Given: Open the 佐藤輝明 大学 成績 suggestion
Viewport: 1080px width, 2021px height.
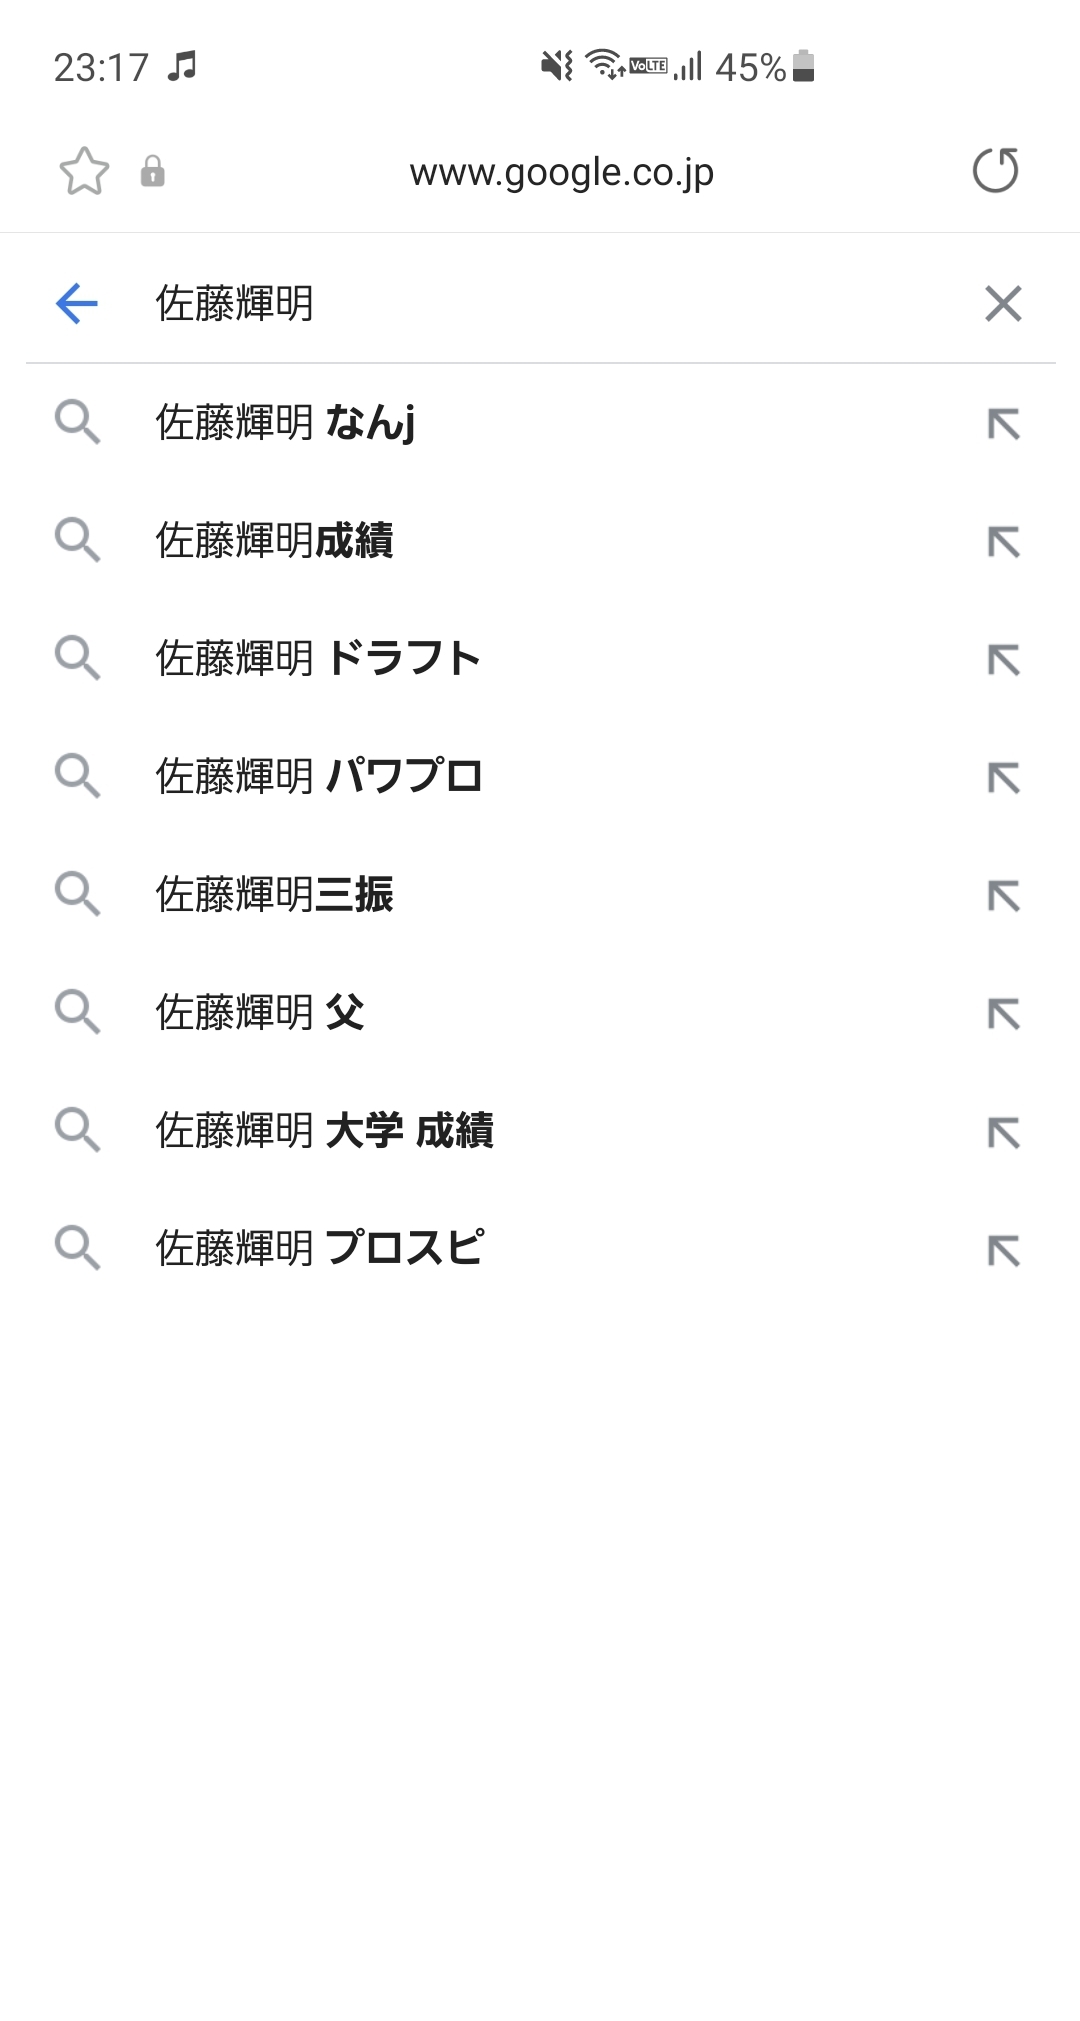Looking at the screenshot, I should pyautogui.click(x=324, y=1130).
